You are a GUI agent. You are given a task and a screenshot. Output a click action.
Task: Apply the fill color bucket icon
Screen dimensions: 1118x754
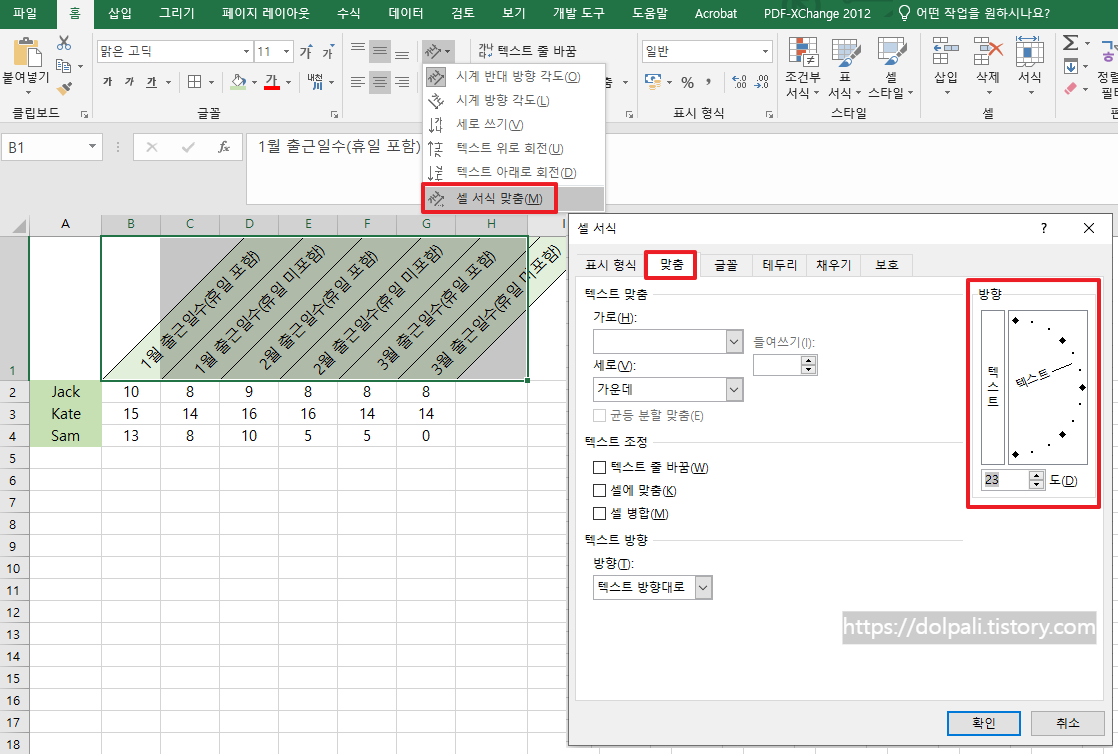[239, 82]
